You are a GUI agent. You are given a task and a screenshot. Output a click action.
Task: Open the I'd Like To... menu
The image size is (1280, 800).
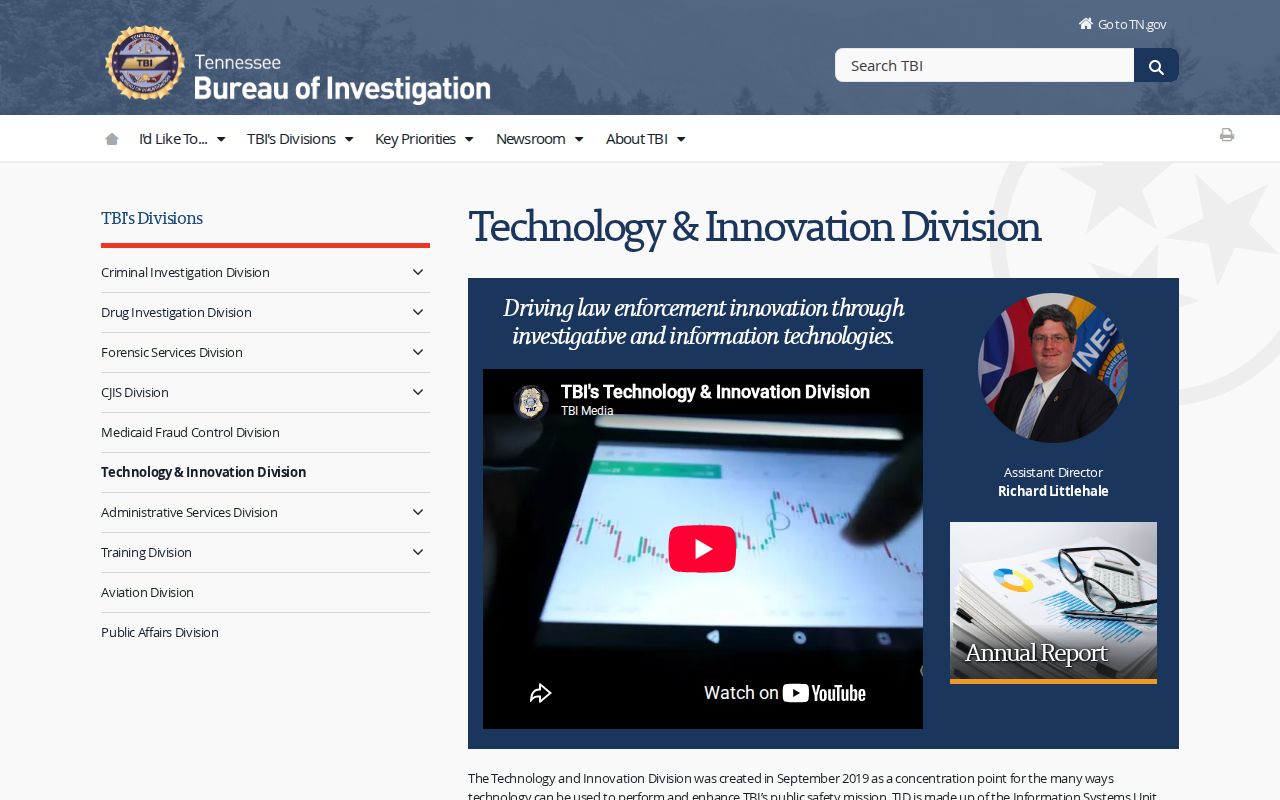coord(182,139)
